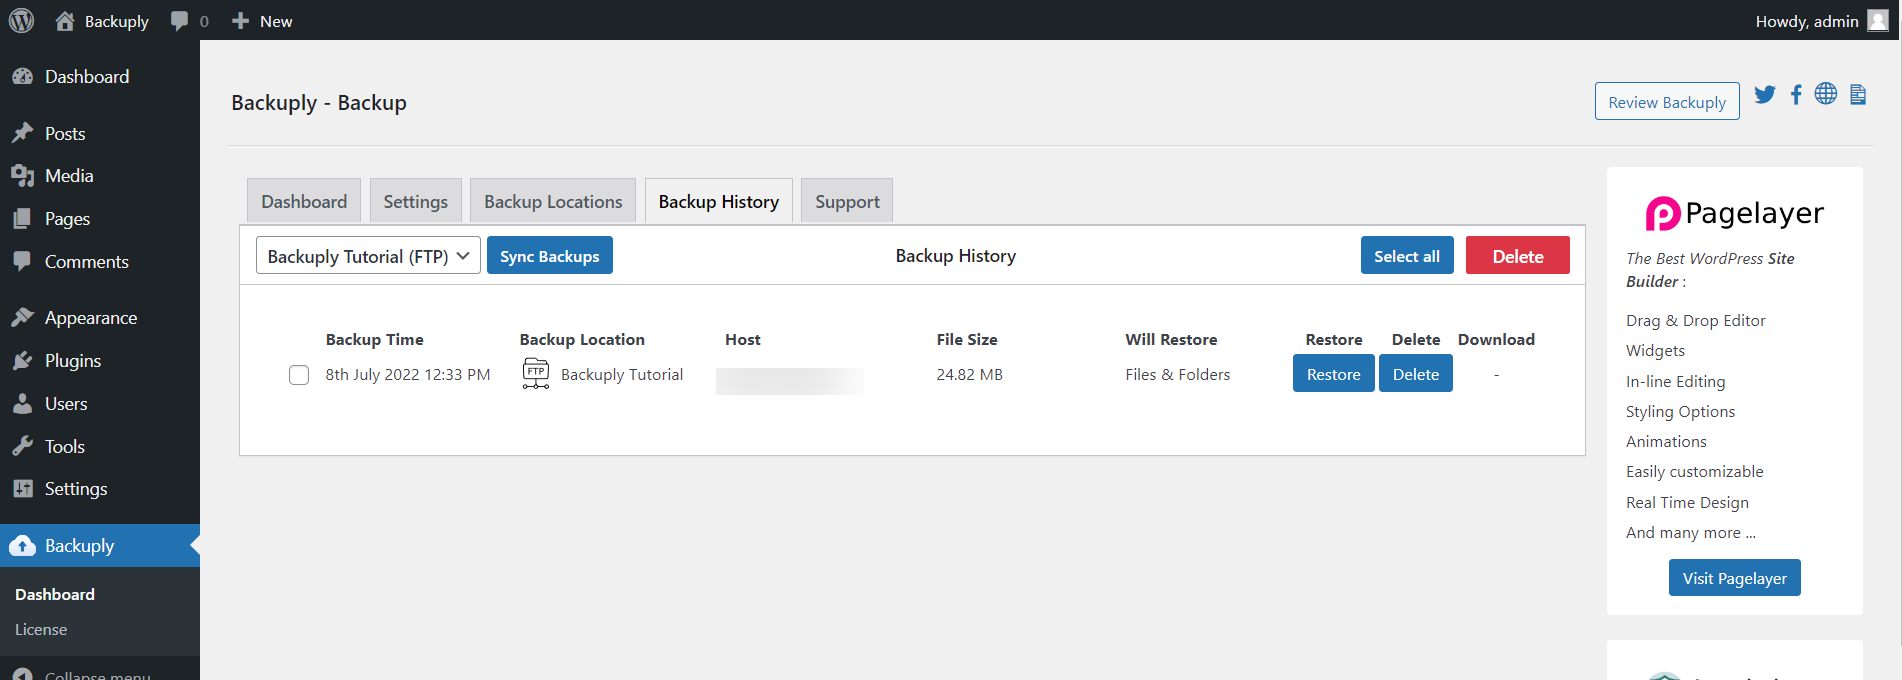Open the Backuply Tutorial (FTP) location dropdown
Viewport: 1902px width, 680px height.
click(368, 256)
